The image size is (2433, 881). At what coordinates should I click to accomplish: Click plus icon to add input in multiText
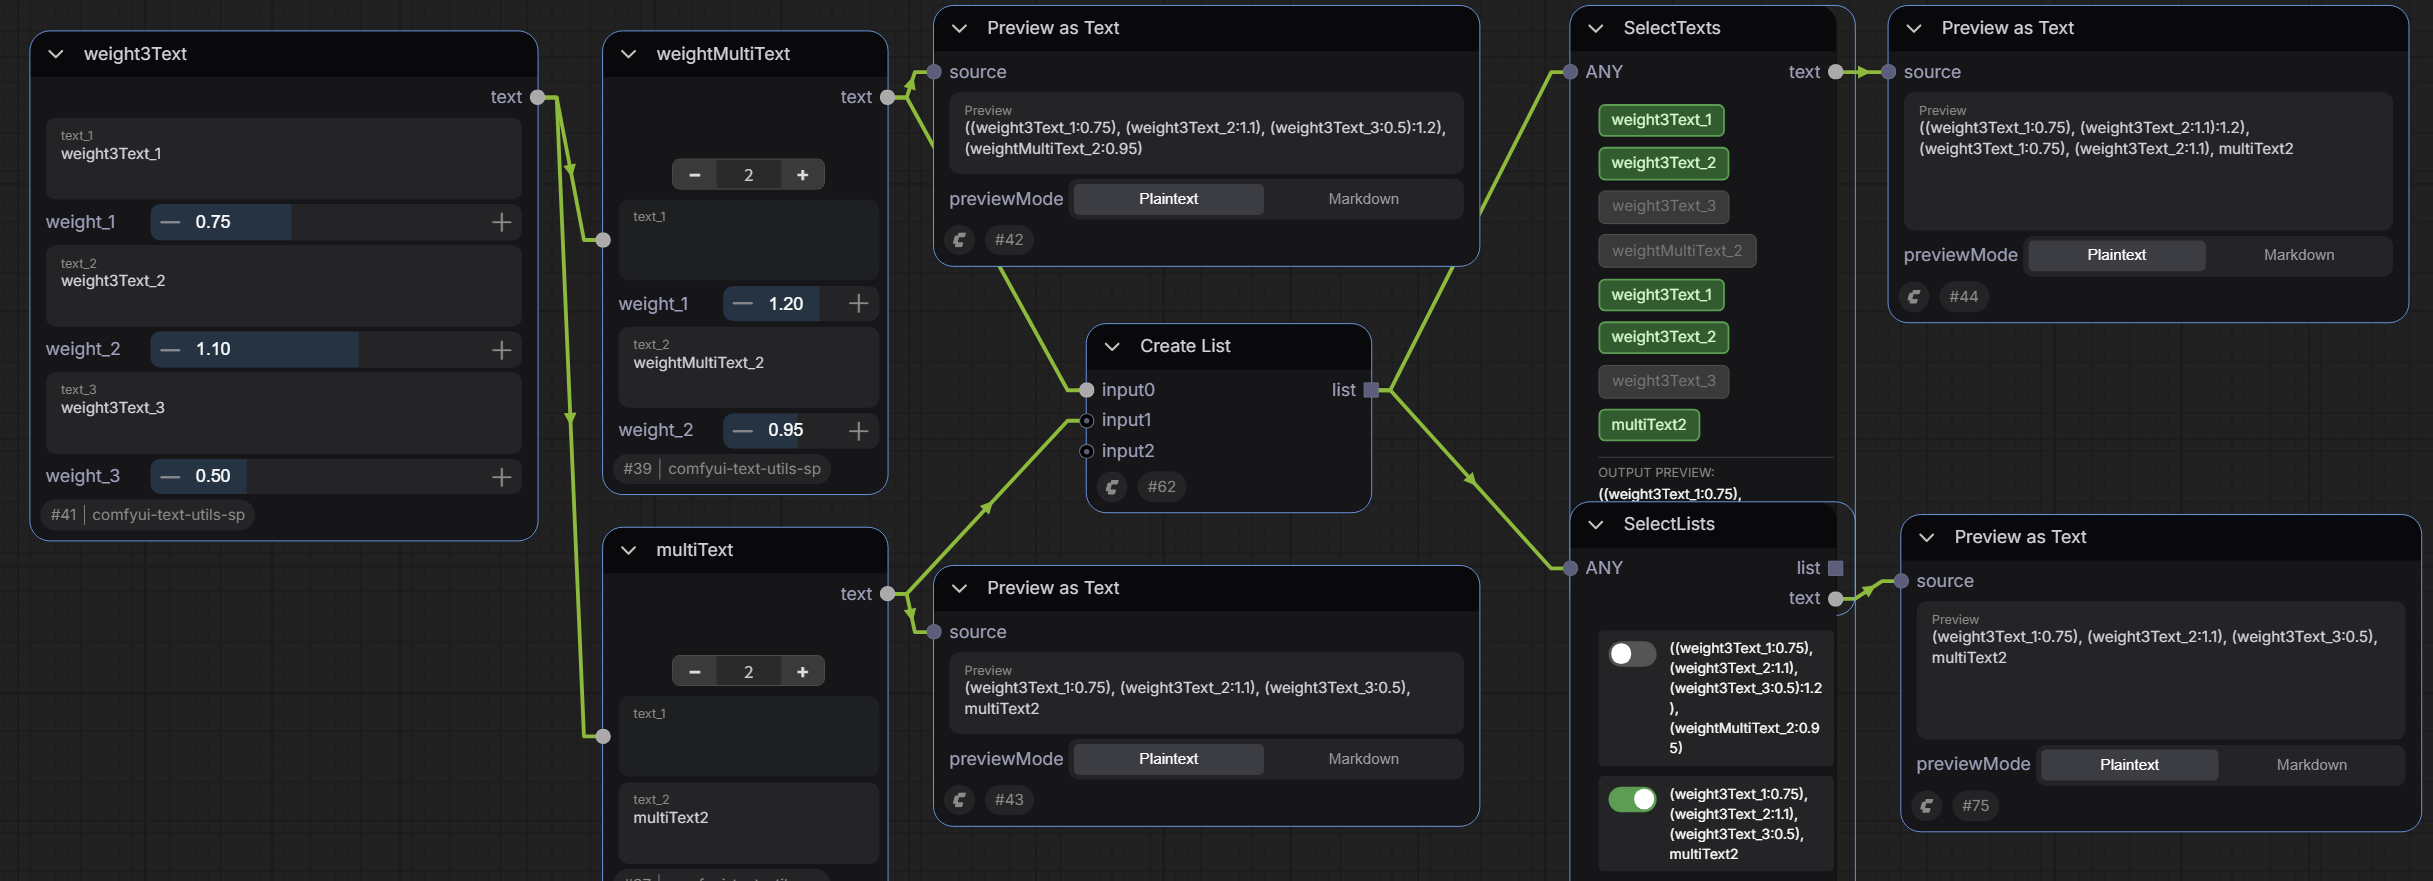802,672
